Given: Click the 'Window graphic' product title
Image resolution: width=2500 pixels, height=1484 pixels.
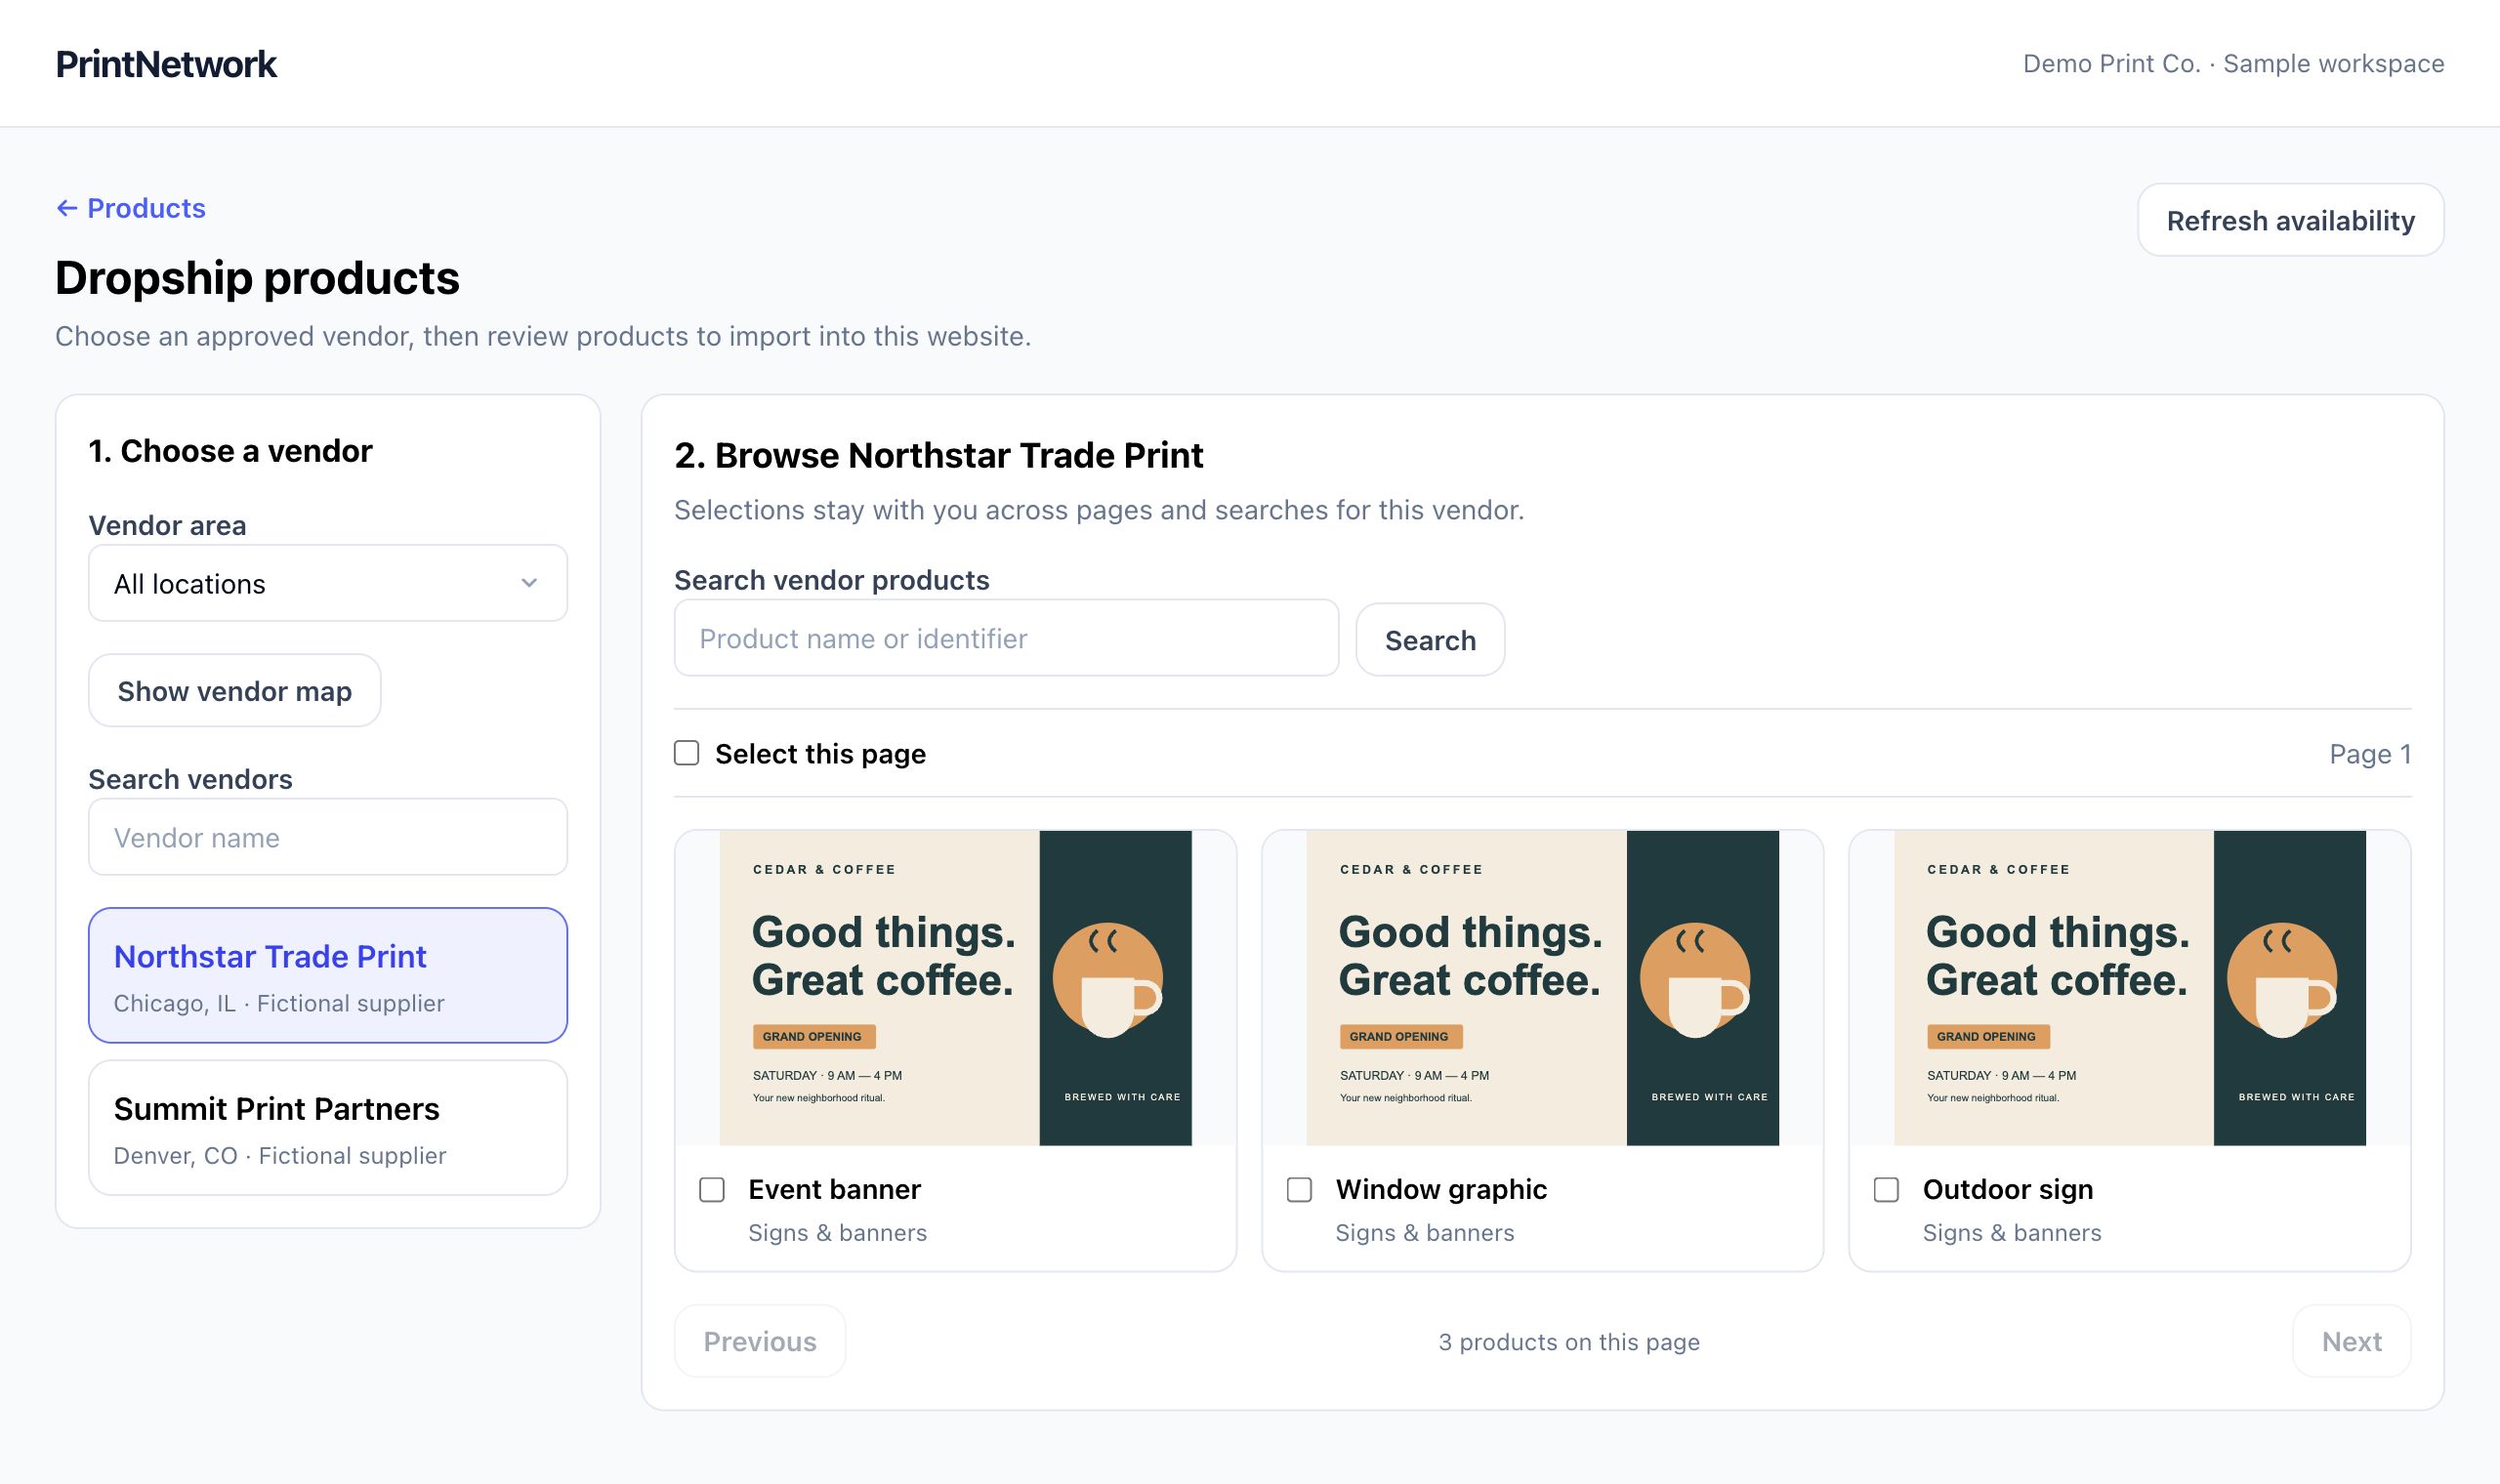Looking at the screenshot, I should tap(1441, 1189).
